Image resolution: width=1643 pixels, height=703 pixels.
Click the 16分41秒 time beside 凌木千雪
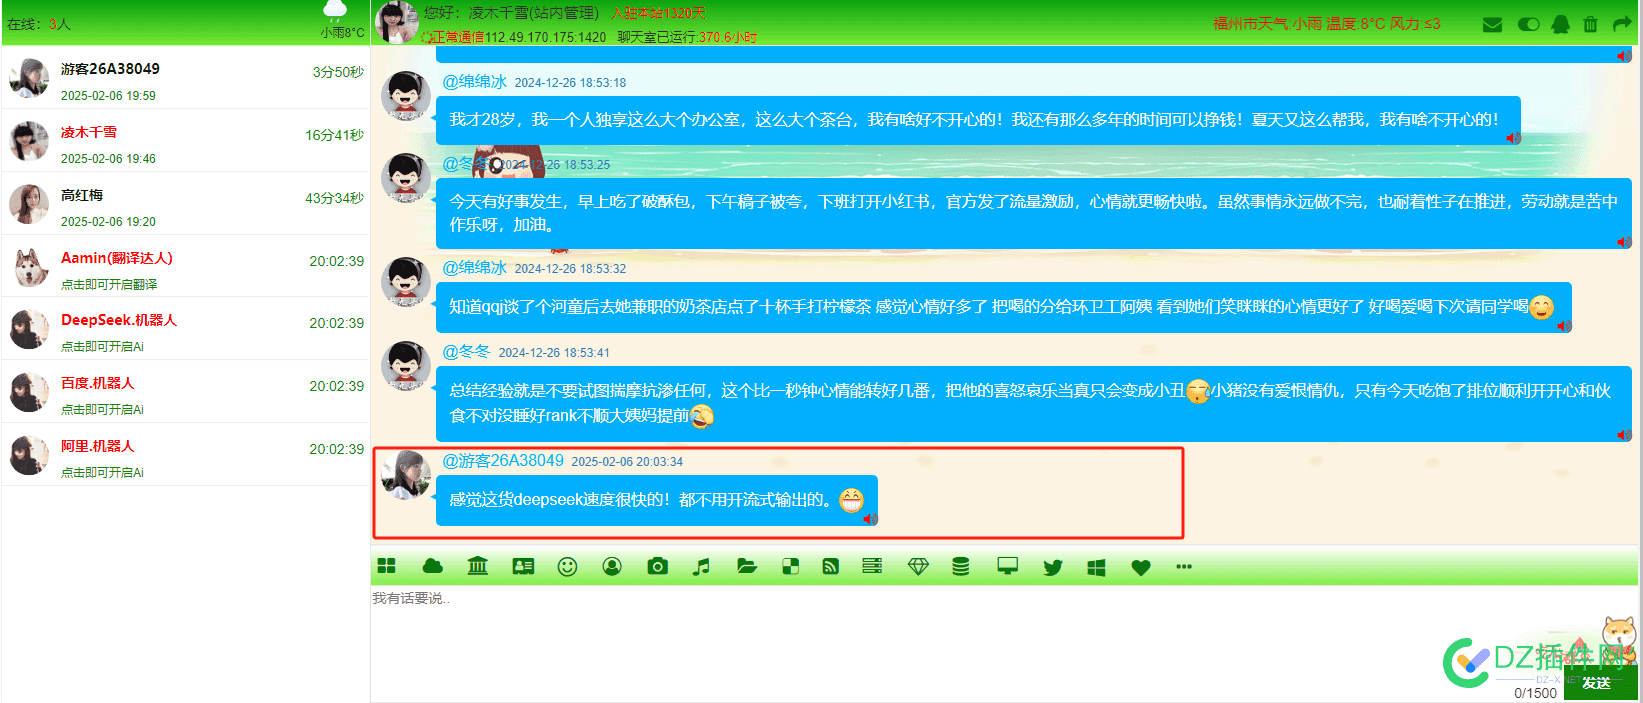334,135
